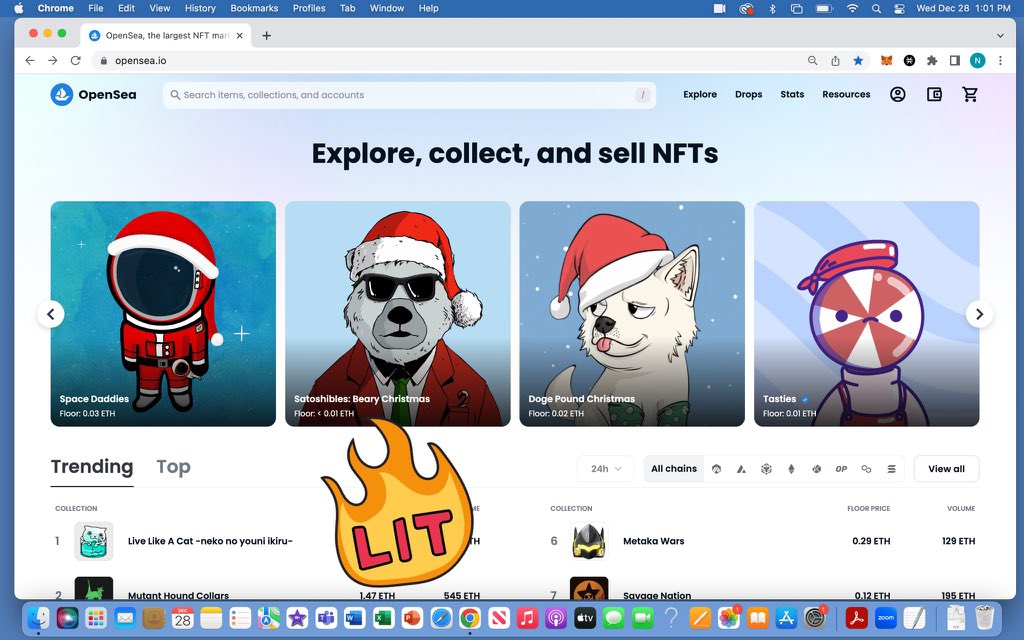Open the Bookmarks menu in menu bar
This screenshot has height=640, width=1024.
pyautogui.click(x=254, y=8)
